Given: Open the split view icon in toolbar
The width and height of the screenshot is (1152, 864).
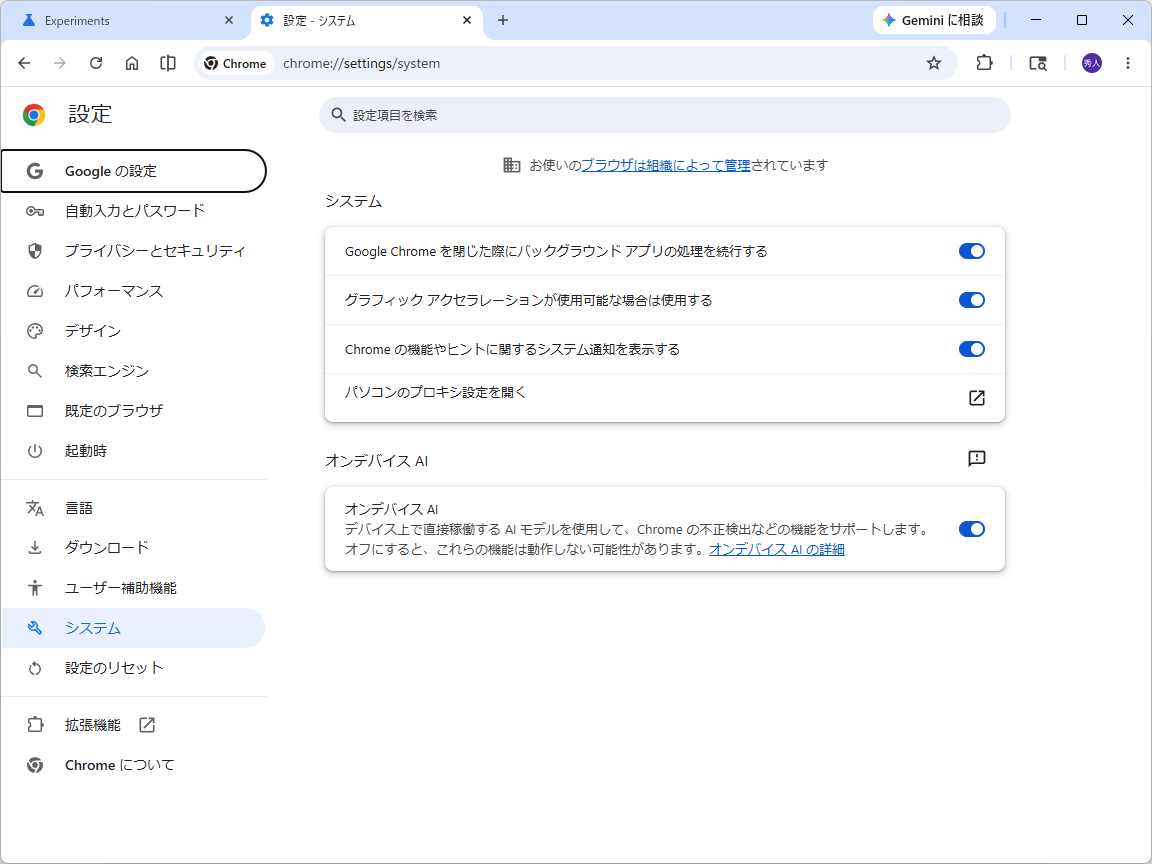Looking at the screenshot, I should pos(168,63).
